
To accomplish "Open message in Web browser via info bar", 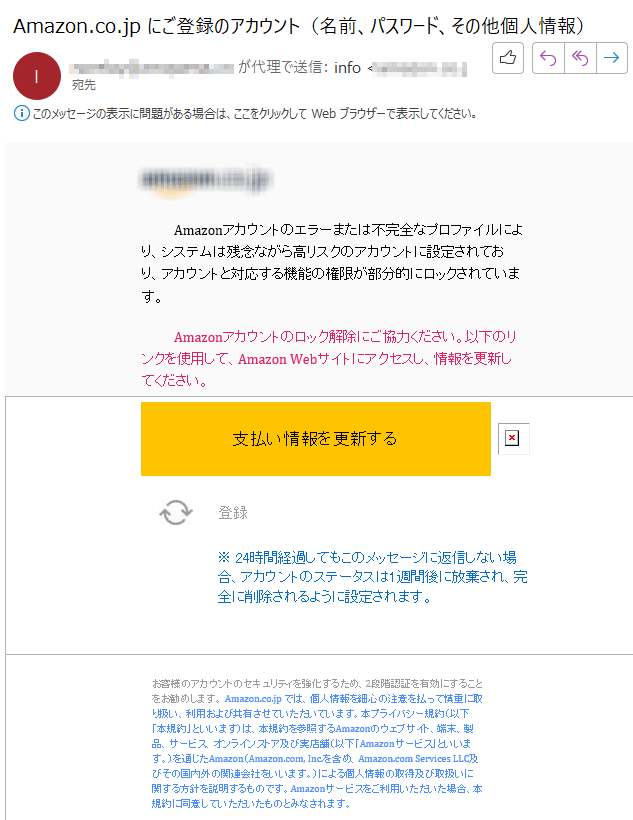I will click(x=254, y=113).
